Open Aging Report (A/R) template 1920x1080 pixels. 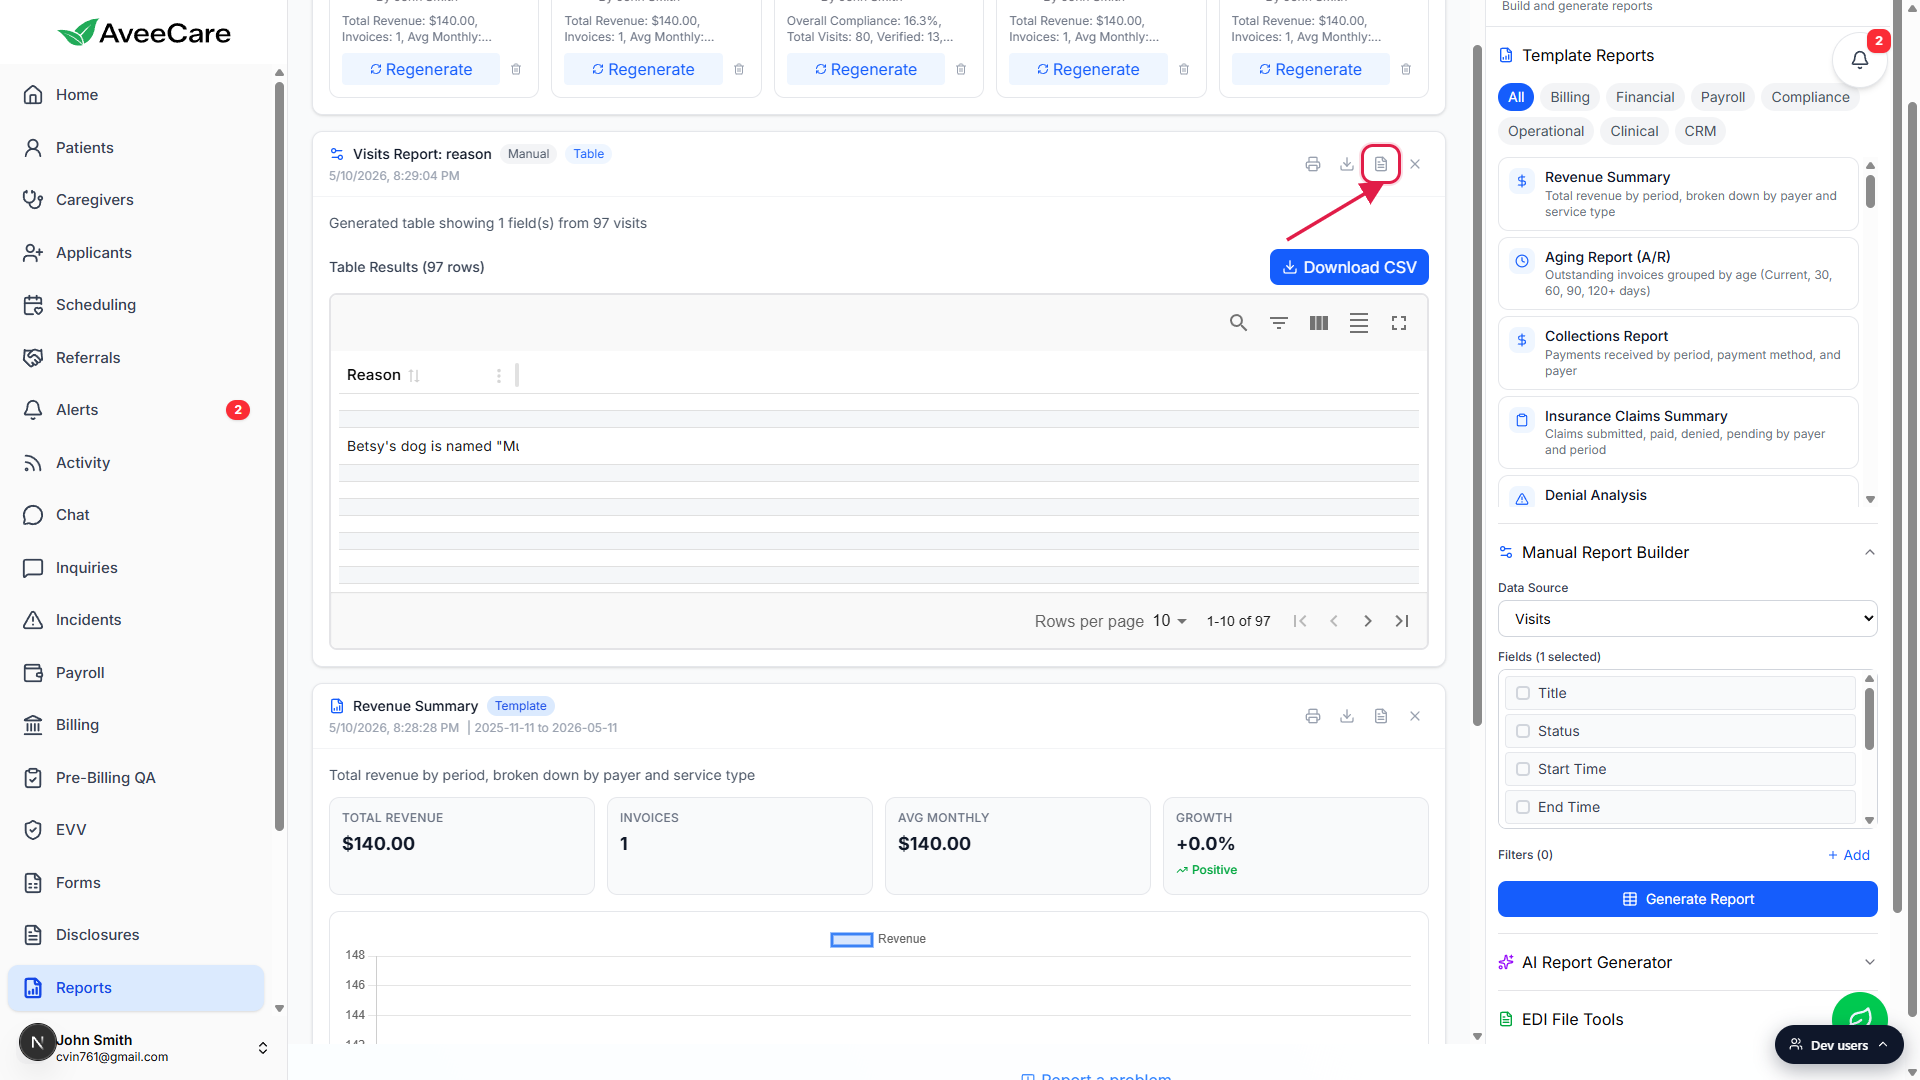(x=1678, y=273)
